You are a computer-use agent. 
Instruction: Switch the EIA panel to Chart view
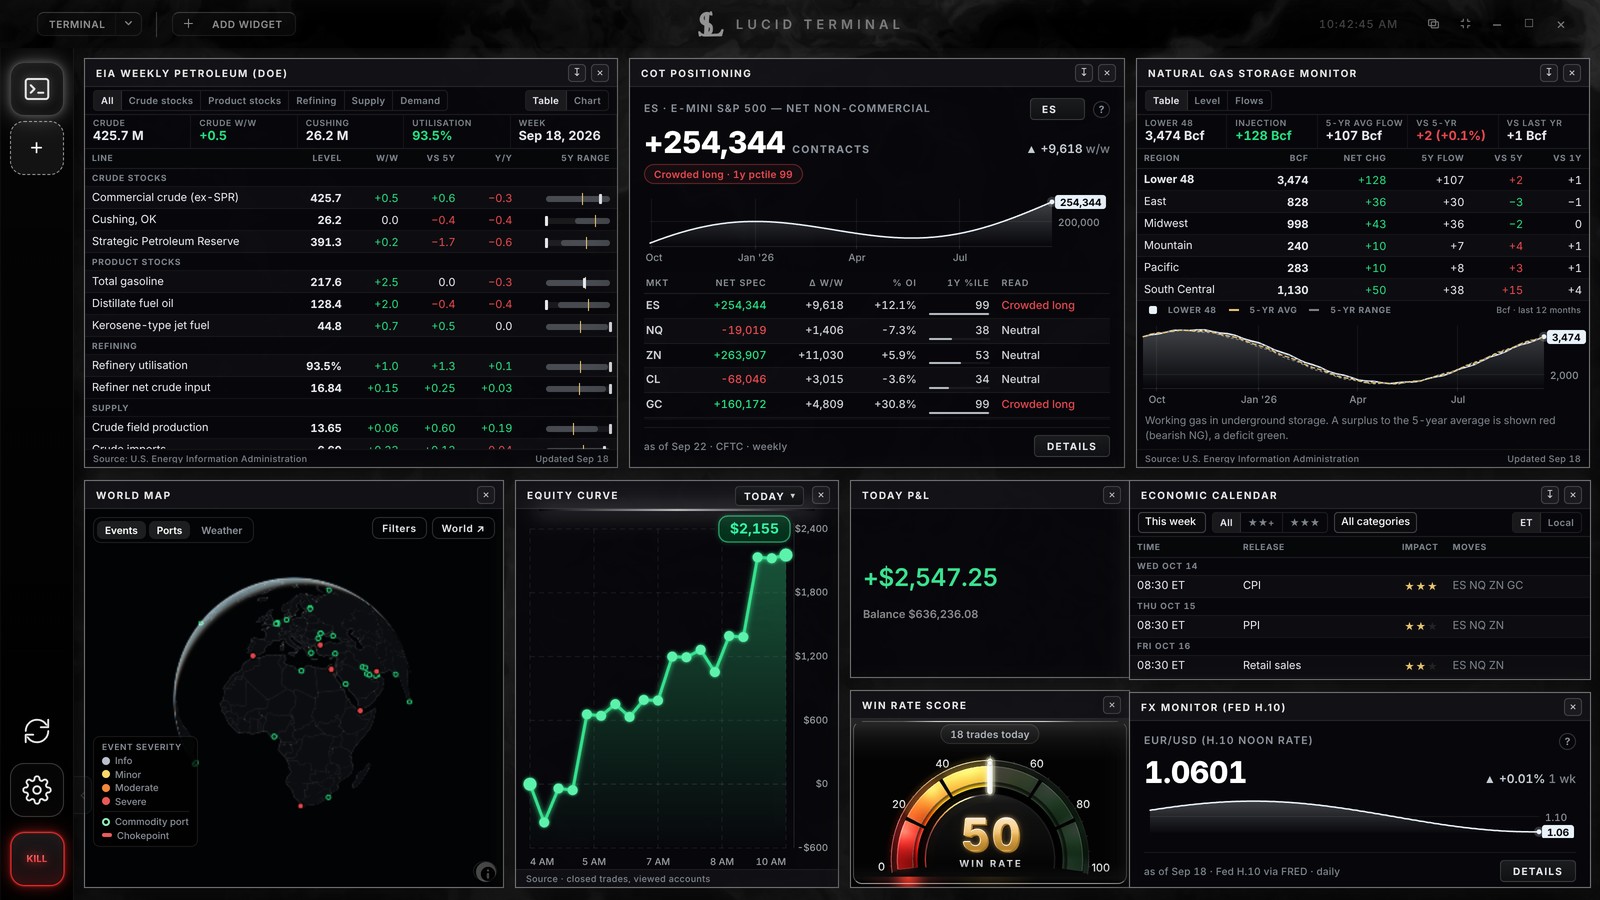tap(587, 101)
